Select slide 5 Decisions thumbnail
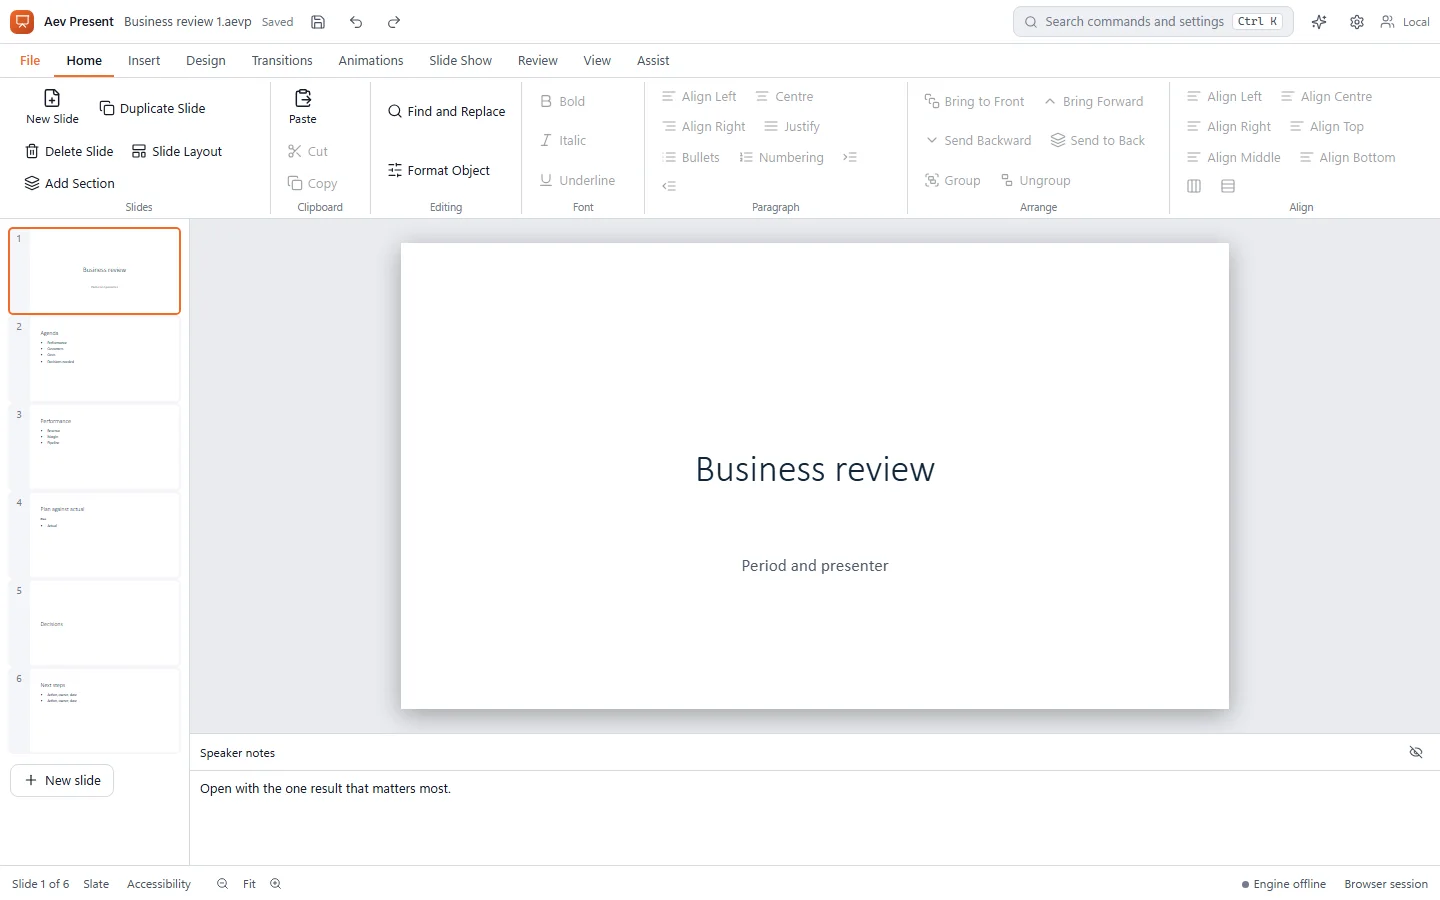This screenshot has height=900, width=1440. [95, 623]
